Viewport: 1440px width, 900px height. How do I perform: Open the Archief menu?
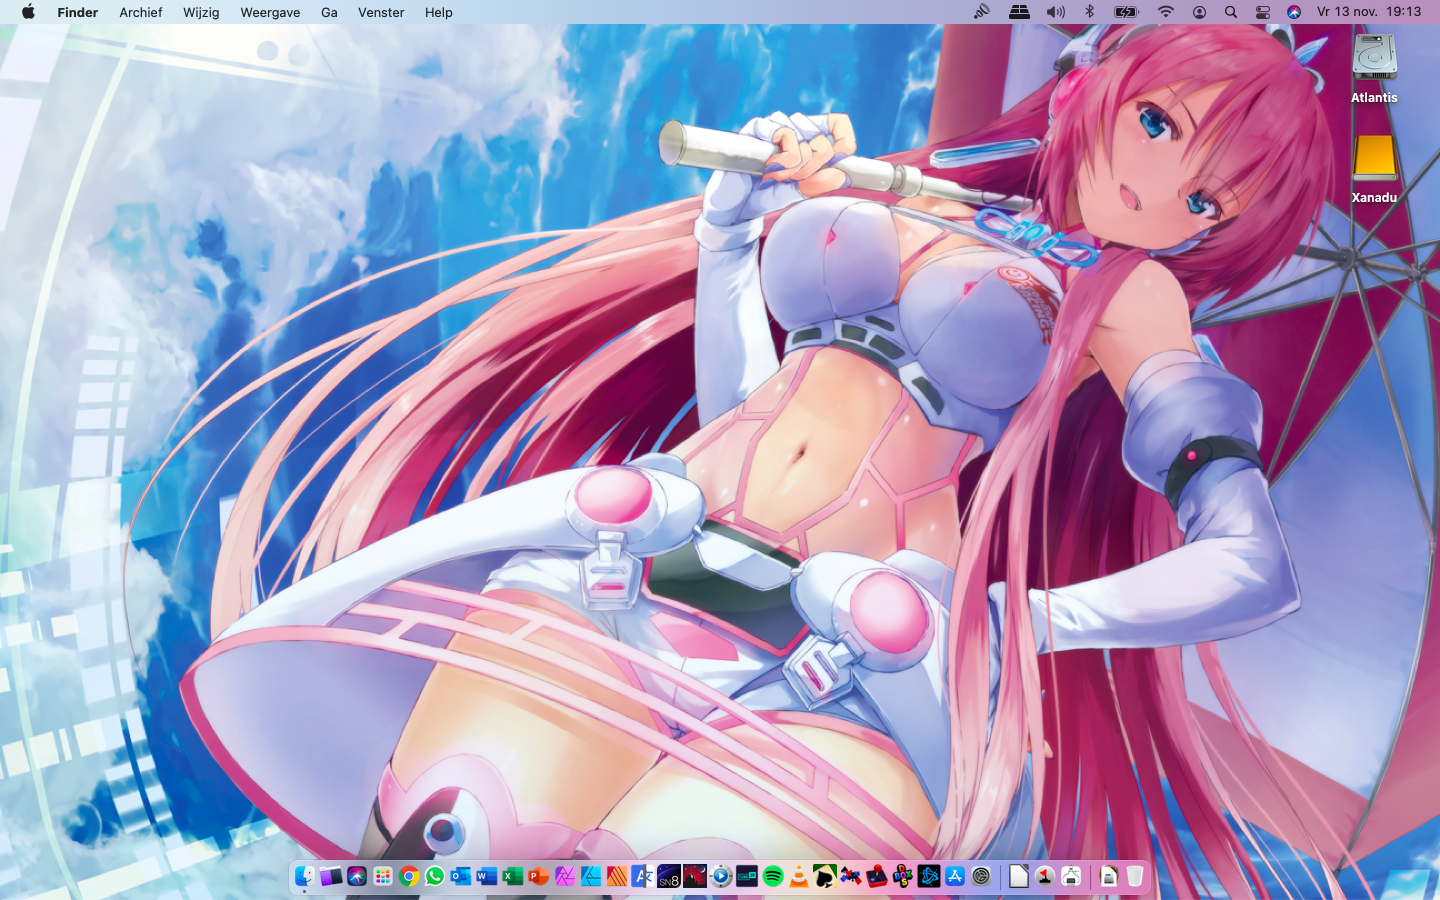tap(140, 12)
